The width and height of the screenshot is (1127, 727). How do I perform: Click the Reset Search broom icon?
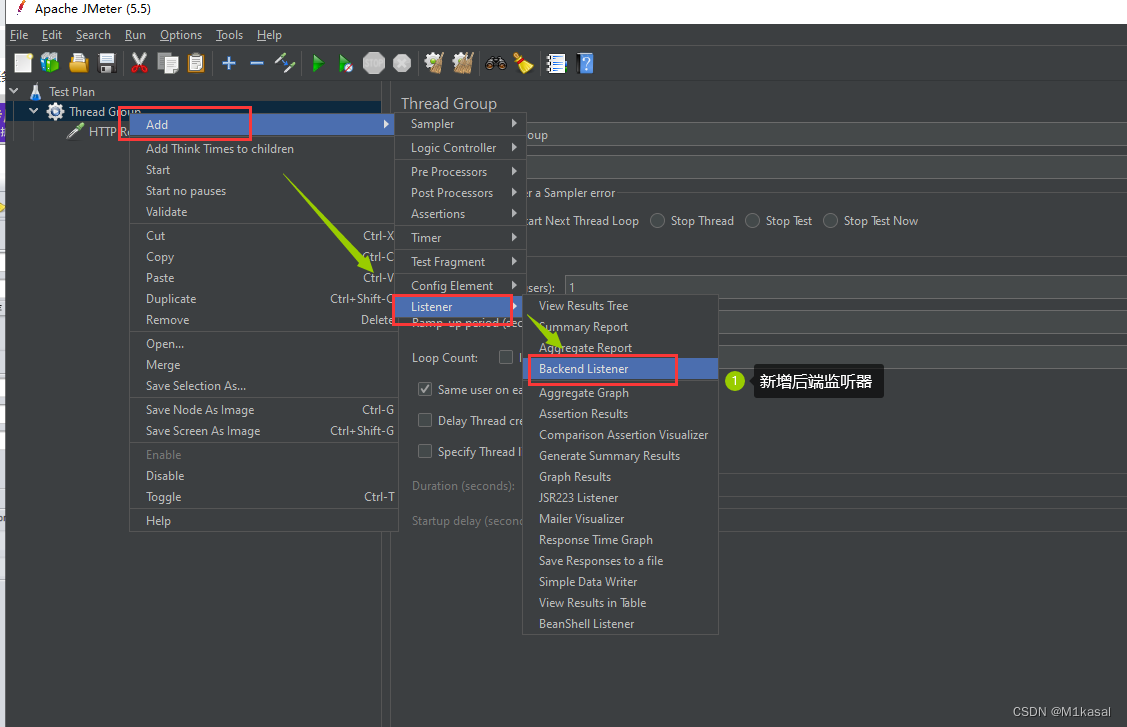coord(523,63)
